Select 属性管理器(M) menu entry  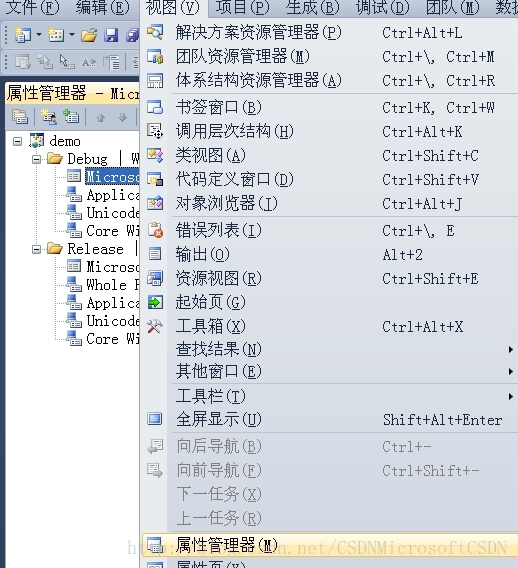click(331, 545)
